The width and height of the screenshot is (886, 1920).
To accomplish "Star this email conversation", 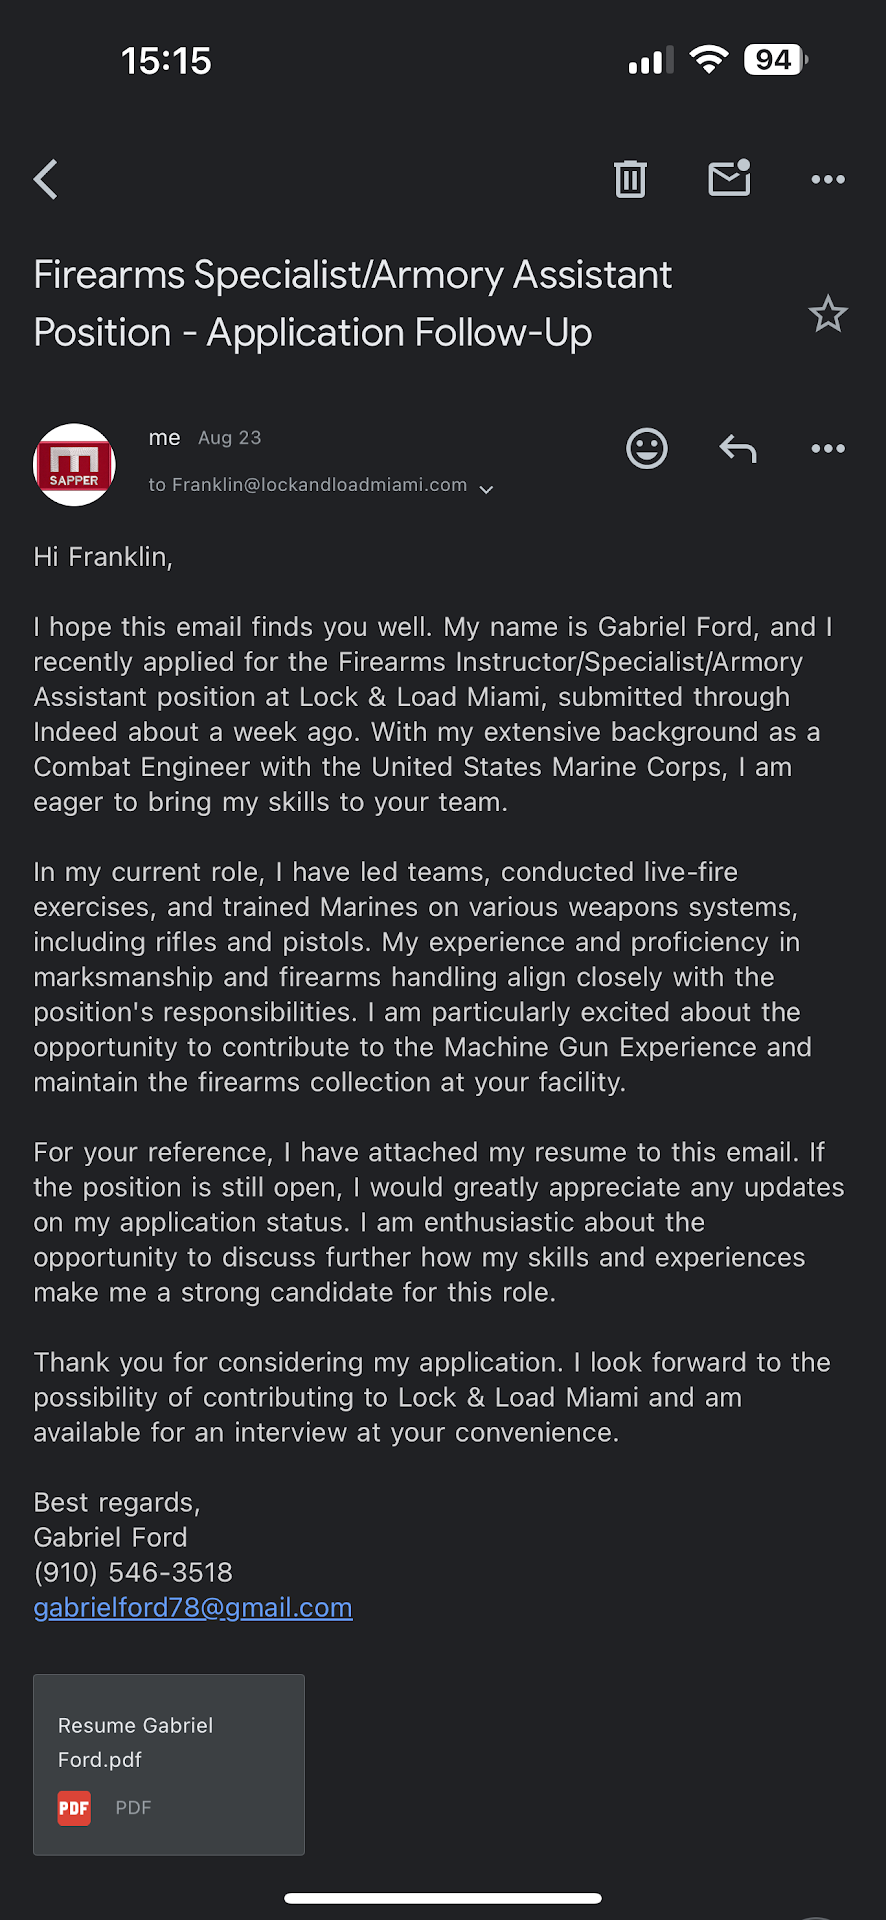I will point(828,315).
